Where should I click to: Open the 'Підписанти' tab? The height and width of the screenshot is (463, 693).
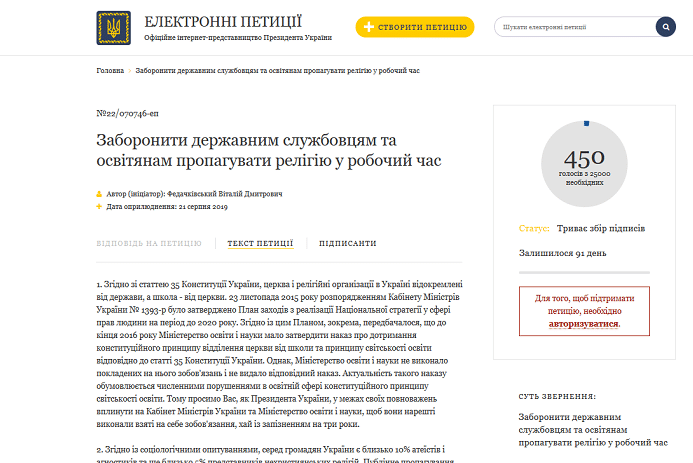348,243
